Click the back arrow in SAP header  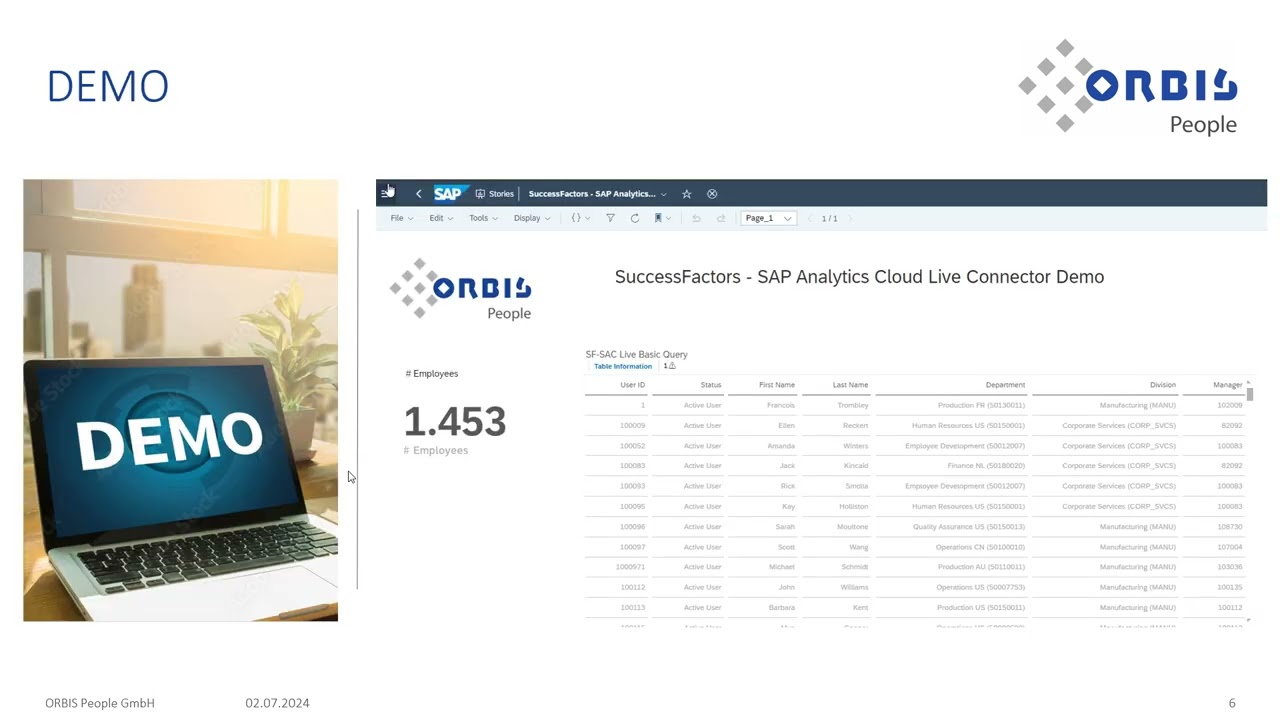click(x=418, y=194)
